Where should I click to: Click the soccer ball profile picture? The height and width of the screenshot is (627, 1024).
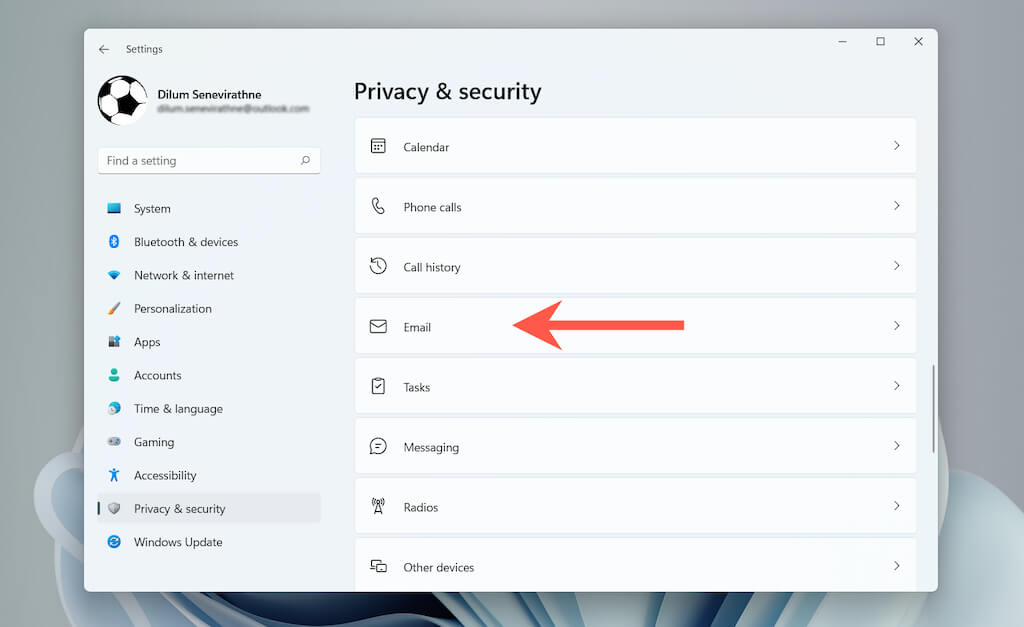(x=122, y=100)
